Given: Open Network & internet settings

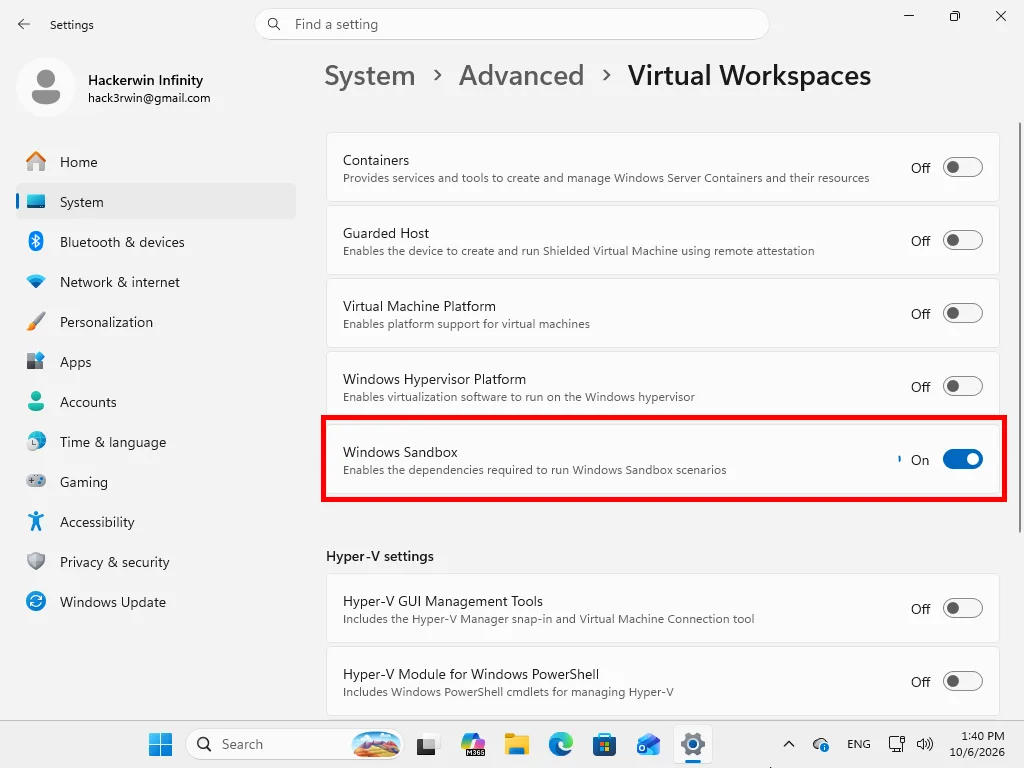Looking at the screenshot, I should point(156,281).
